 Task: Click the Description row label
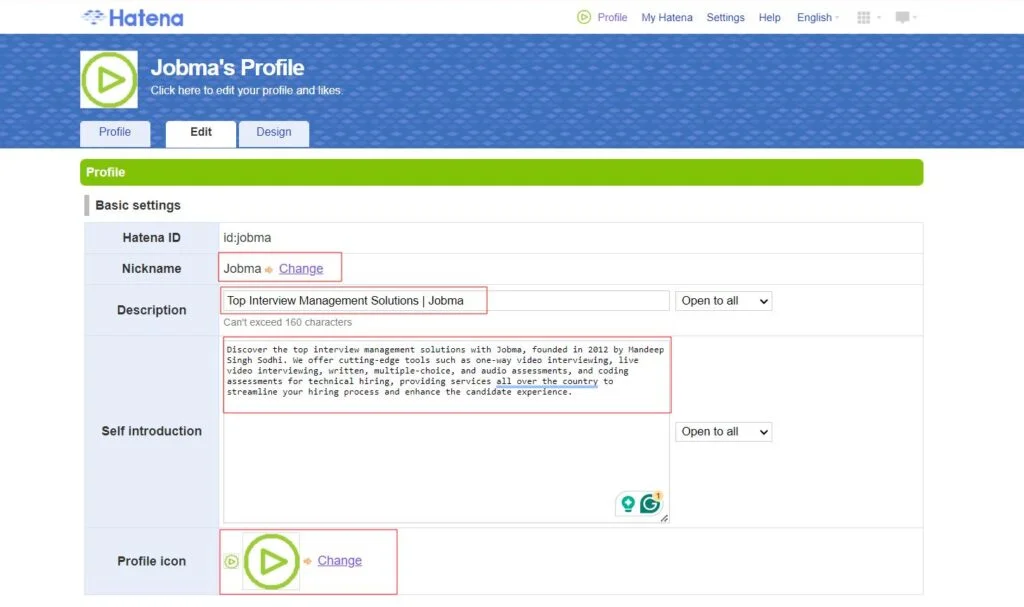(x=152, y=310)
